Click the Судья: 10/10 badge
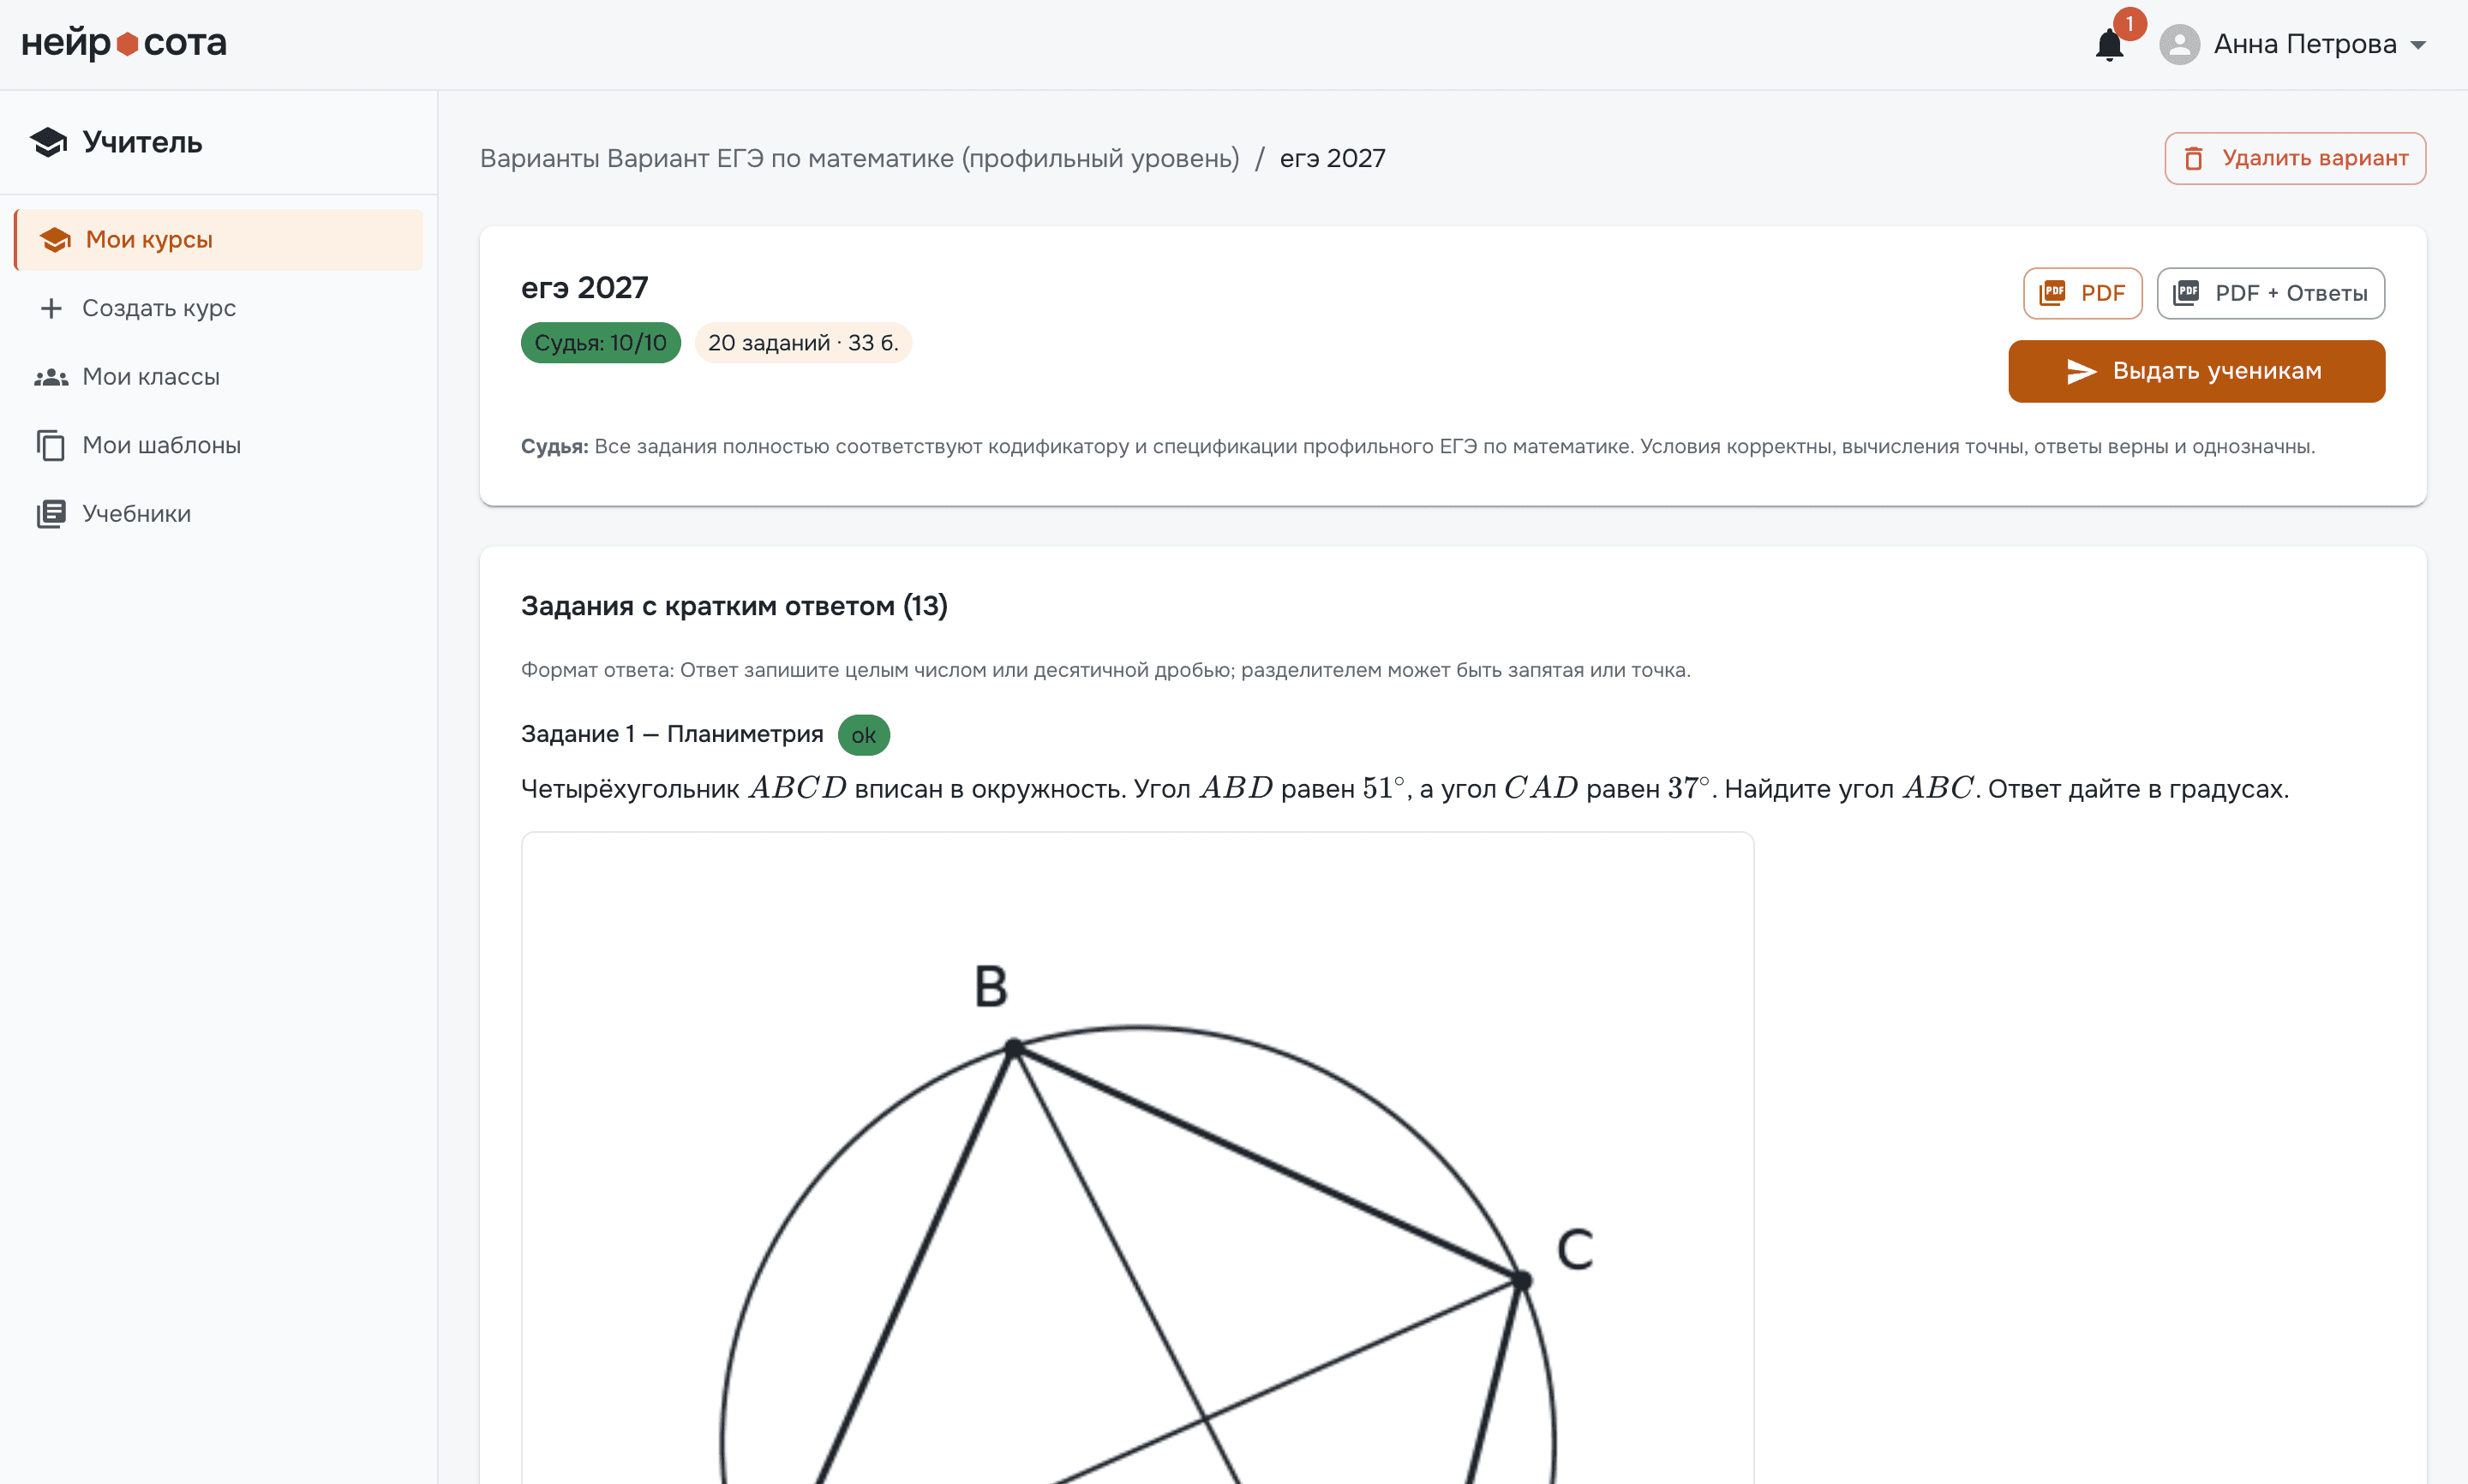Viewport: 2468px width, 1484px height. coord(601,343)
